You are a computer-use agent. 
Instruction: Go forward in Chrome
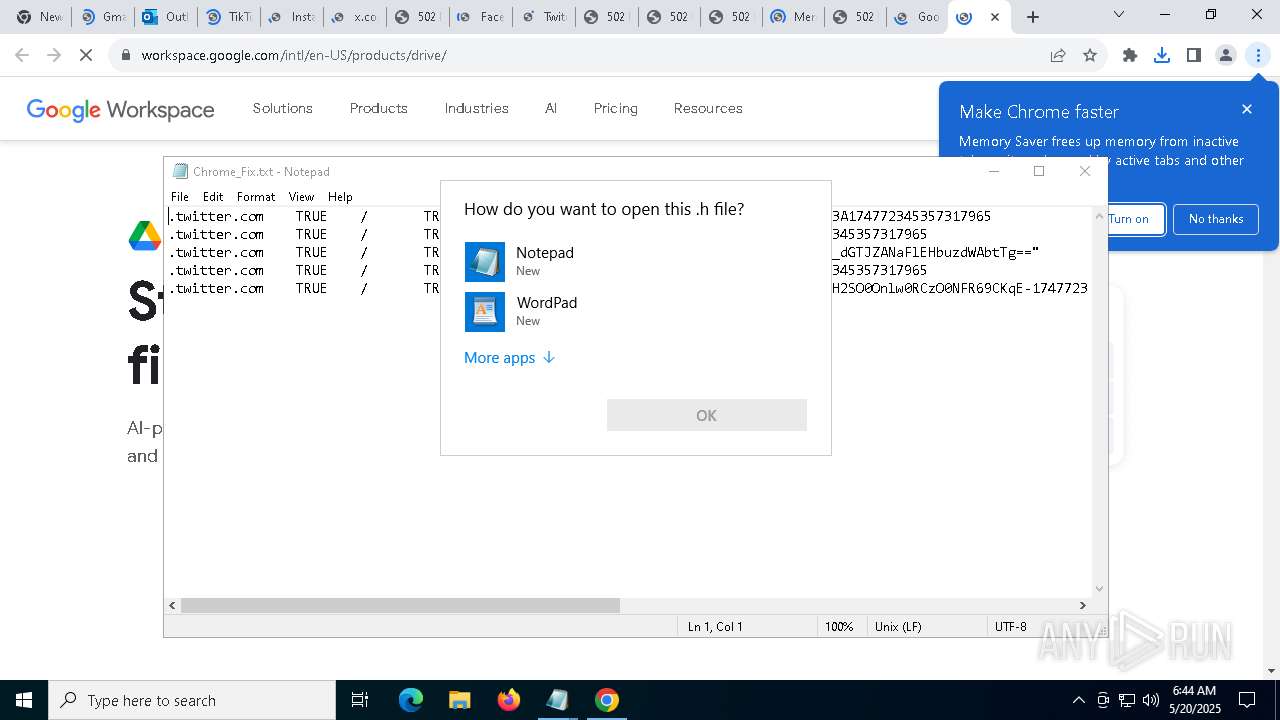coord(54,55)
